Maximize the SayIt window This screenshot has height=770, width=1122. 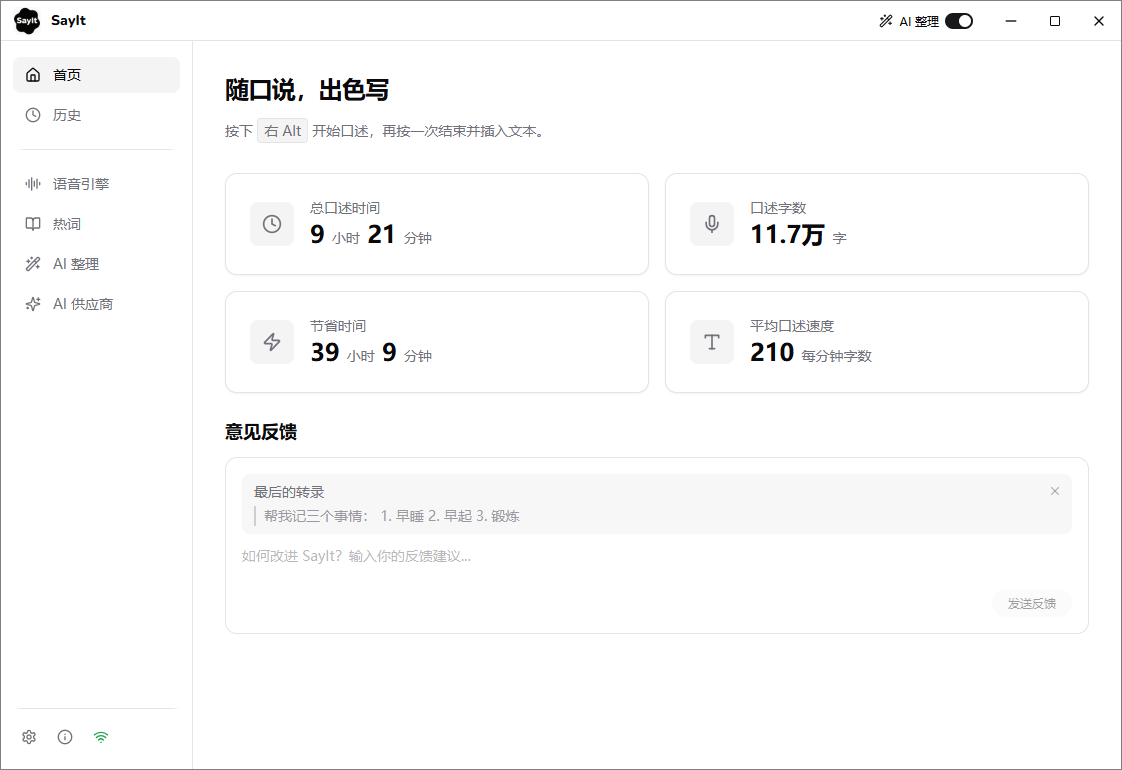point(1055,21)
